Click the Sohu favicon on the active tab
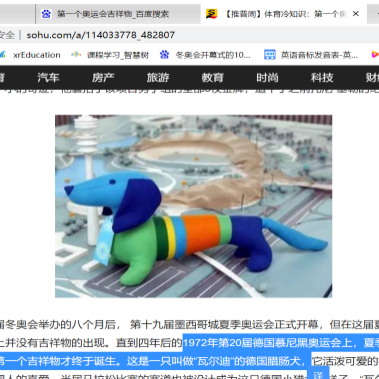379x379 pixels. coord(211,14)
